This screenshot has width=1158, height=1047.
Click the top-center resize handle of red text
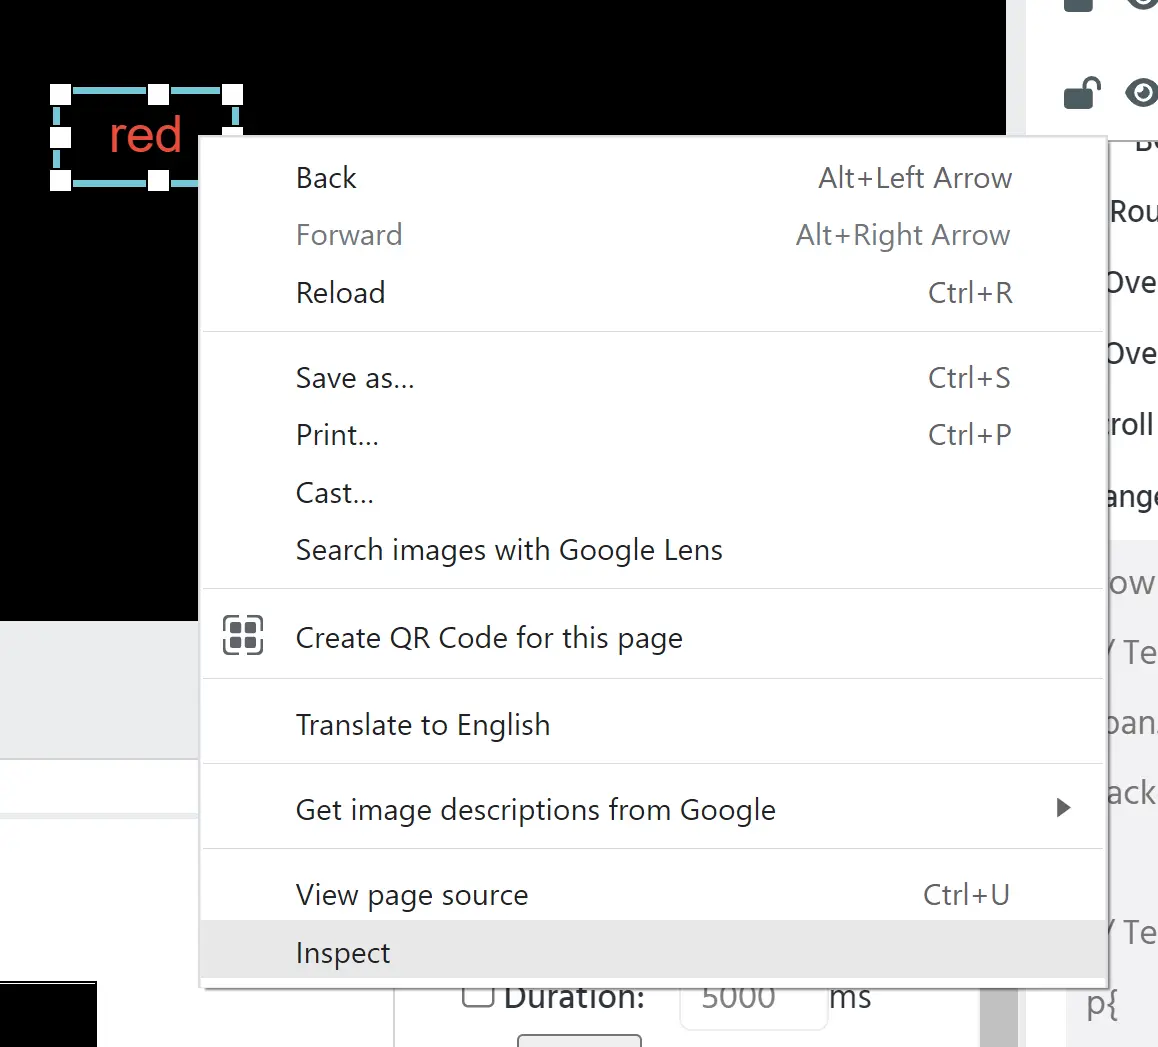pyautogui.click(x=158, y=94)
